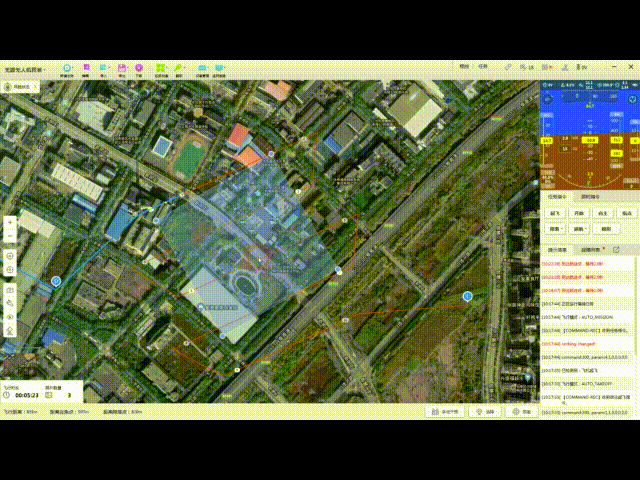Viewport: 640px width, 480px height.
Task: Toggle the network status pill on map
Action: [20, 87]
